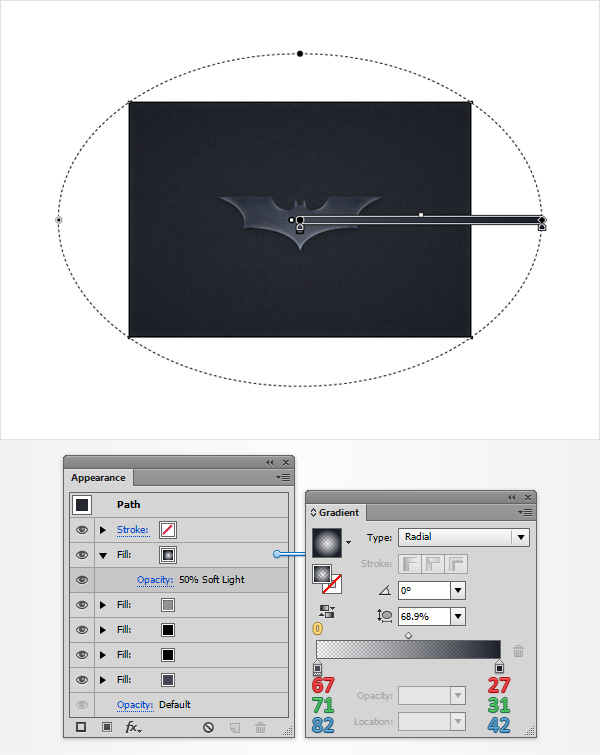Expand the first black Fill row triangle
This screenshot has height=755, width=600.
click(x=103, y=630)
